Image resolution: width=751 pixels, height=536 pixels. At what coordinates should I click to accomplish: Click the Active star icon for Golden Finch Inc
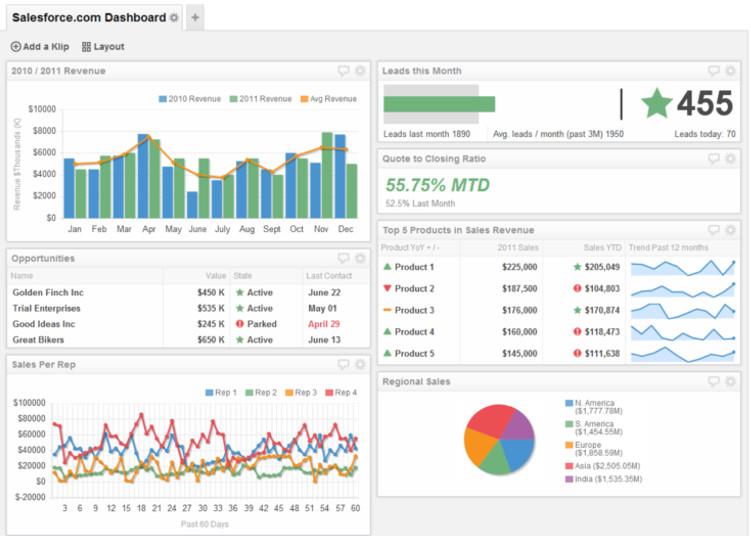point(240,292)
